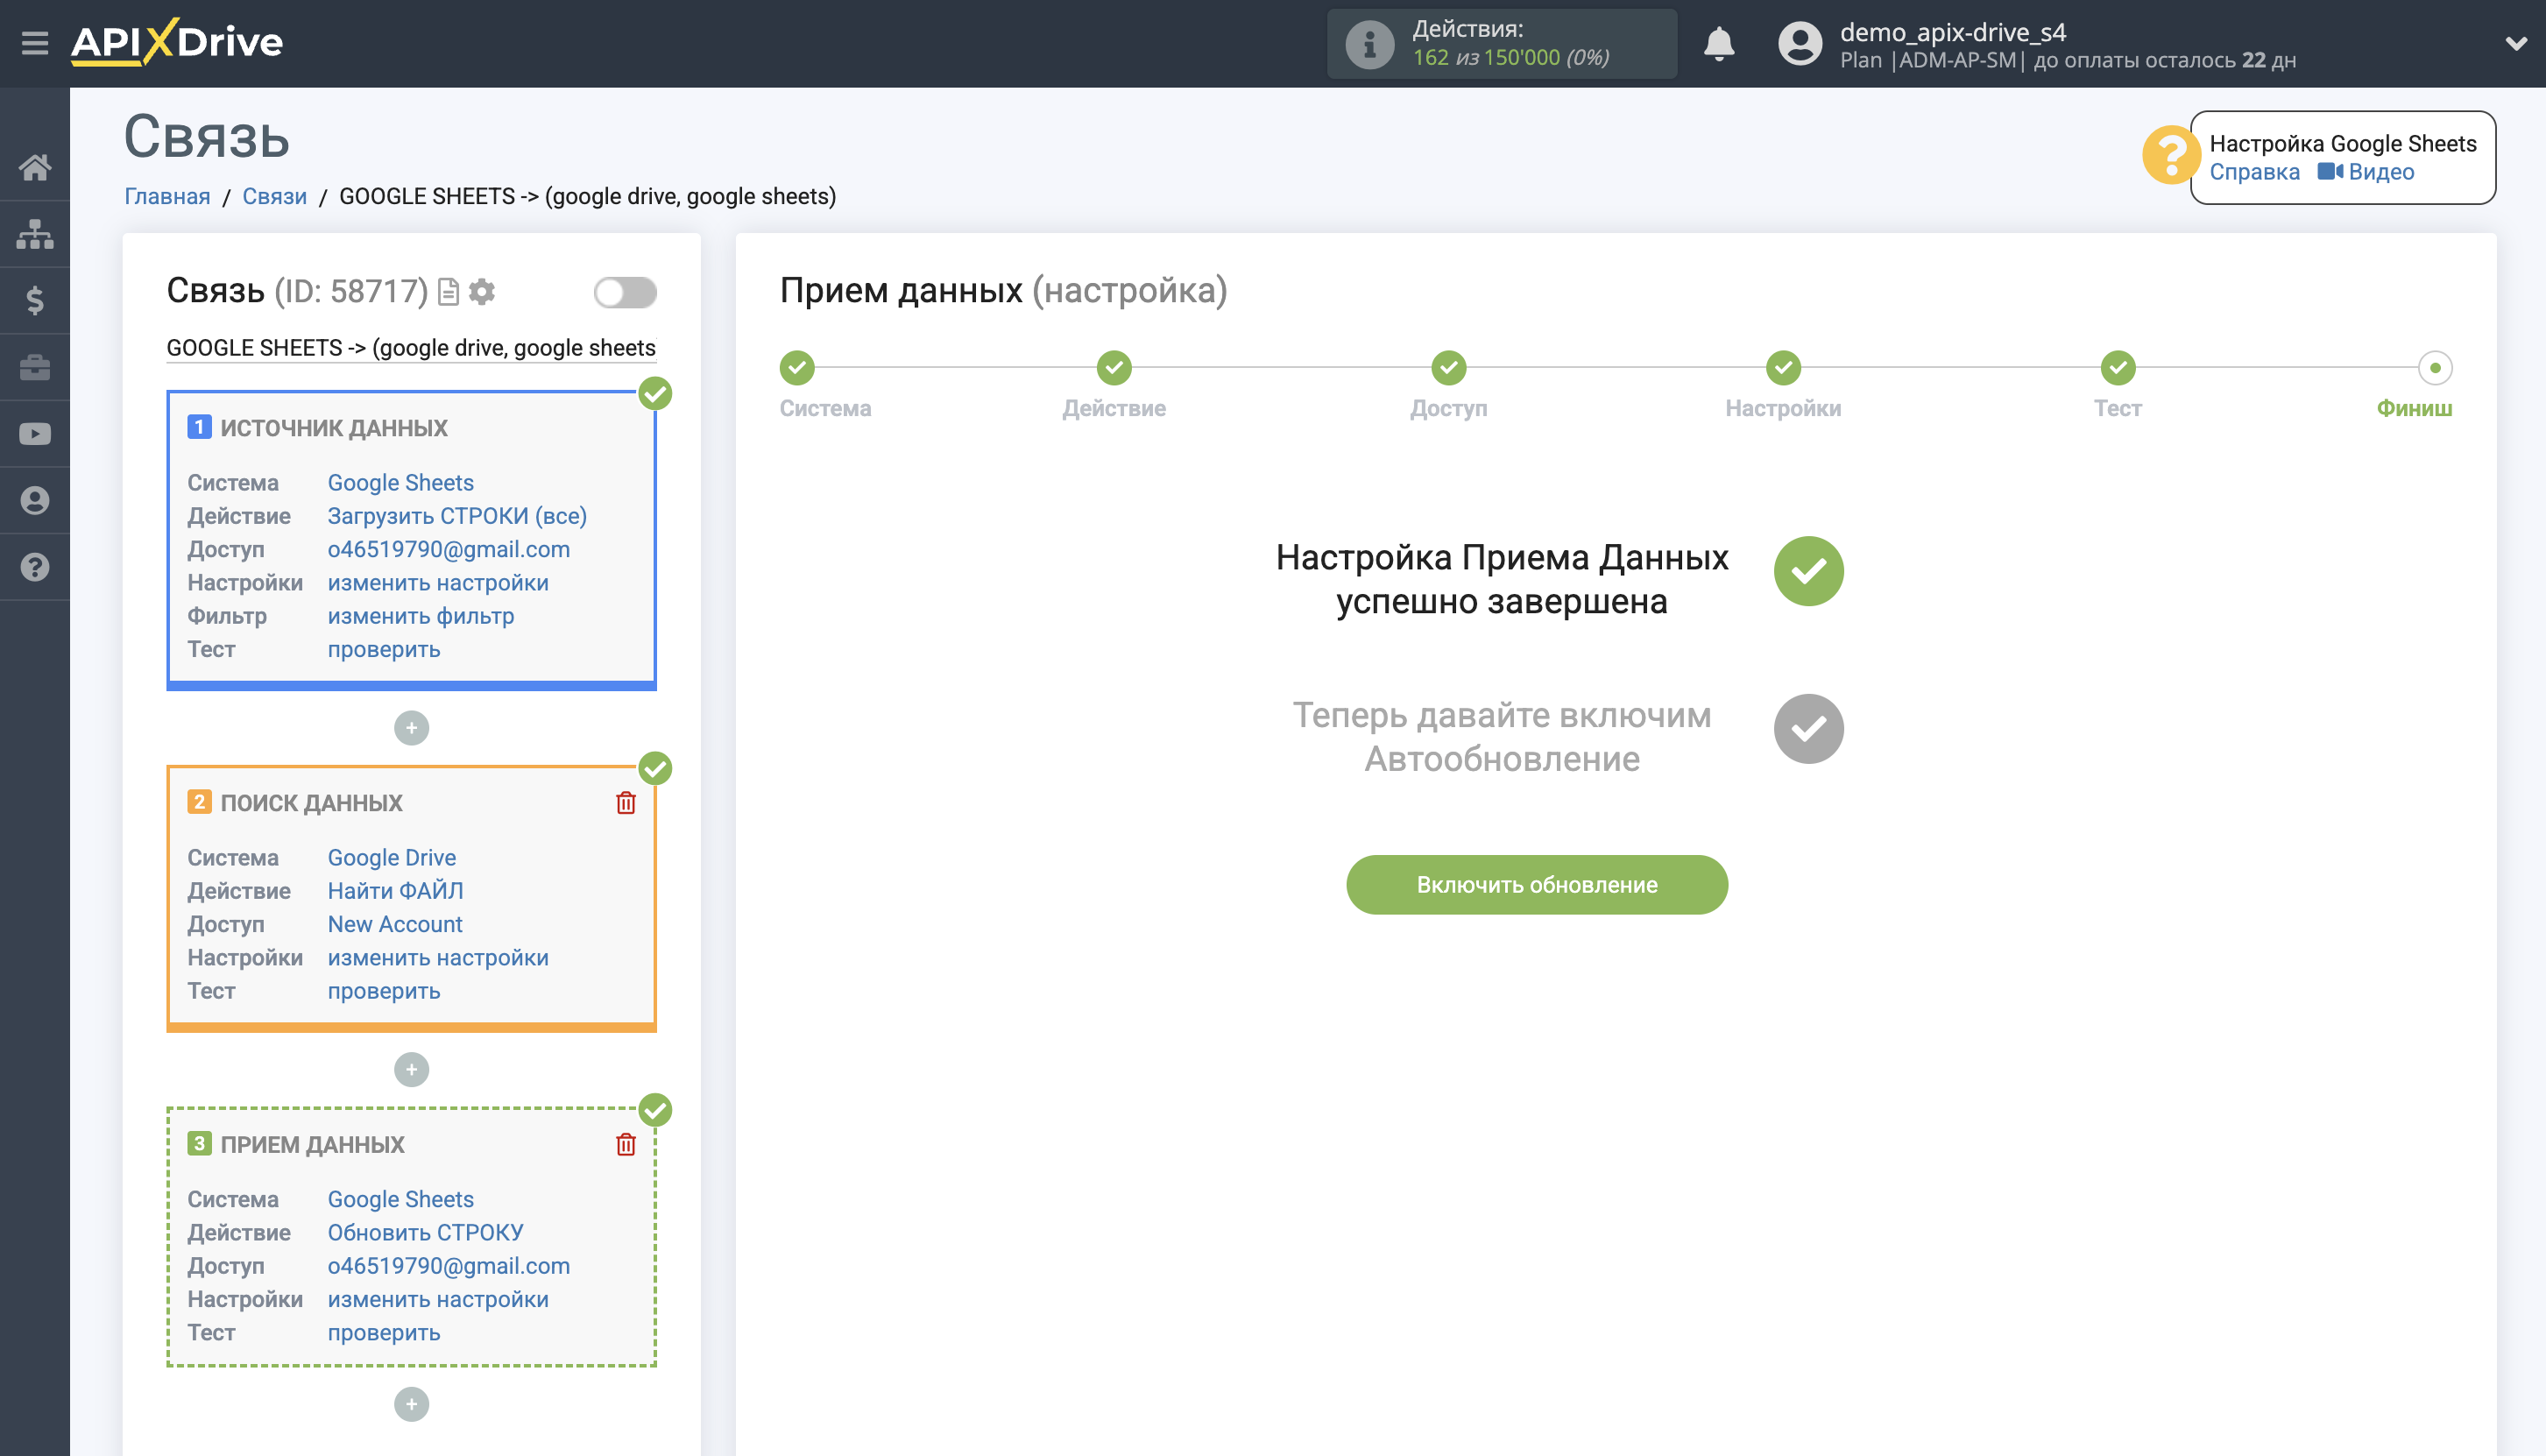
Task: Go to Главная breadcrumb
Action: (167, 196)
